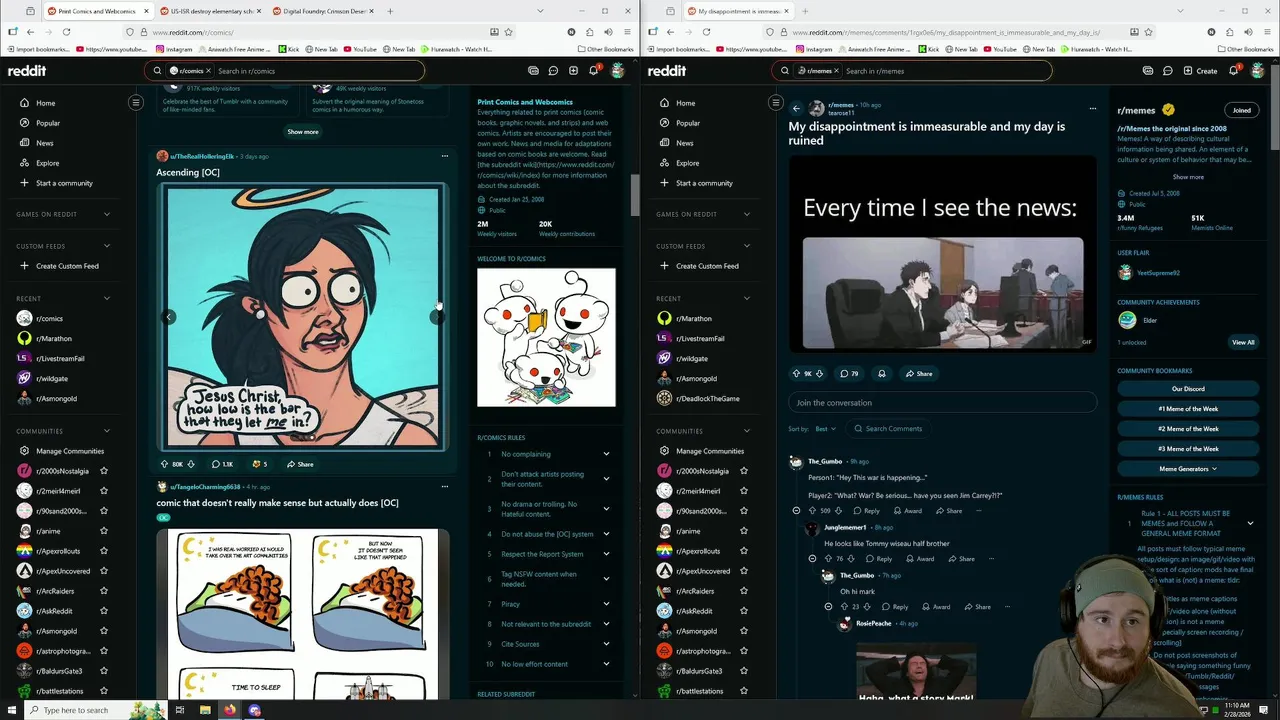The height and width of the screenshot is (720, 1280).
Task: Open notifications bell in the r/comics window
Action: [593, 71]
